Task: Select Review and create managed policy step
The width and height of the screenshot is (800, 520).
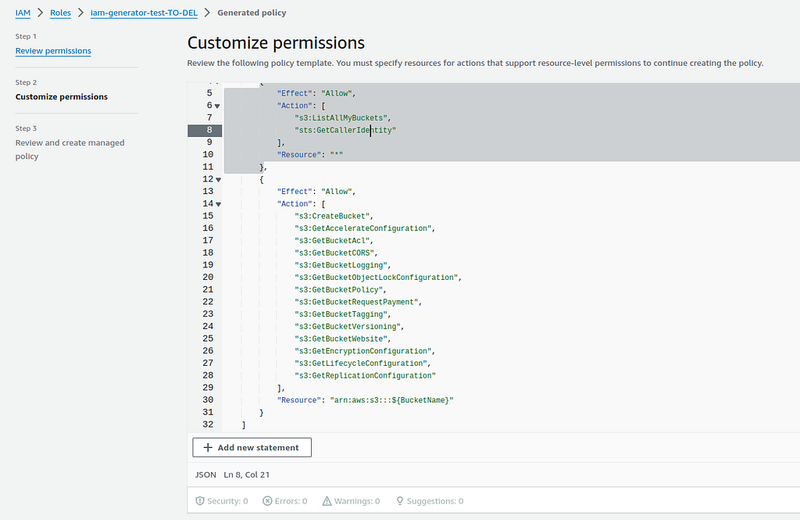Action: pos(70,150)
